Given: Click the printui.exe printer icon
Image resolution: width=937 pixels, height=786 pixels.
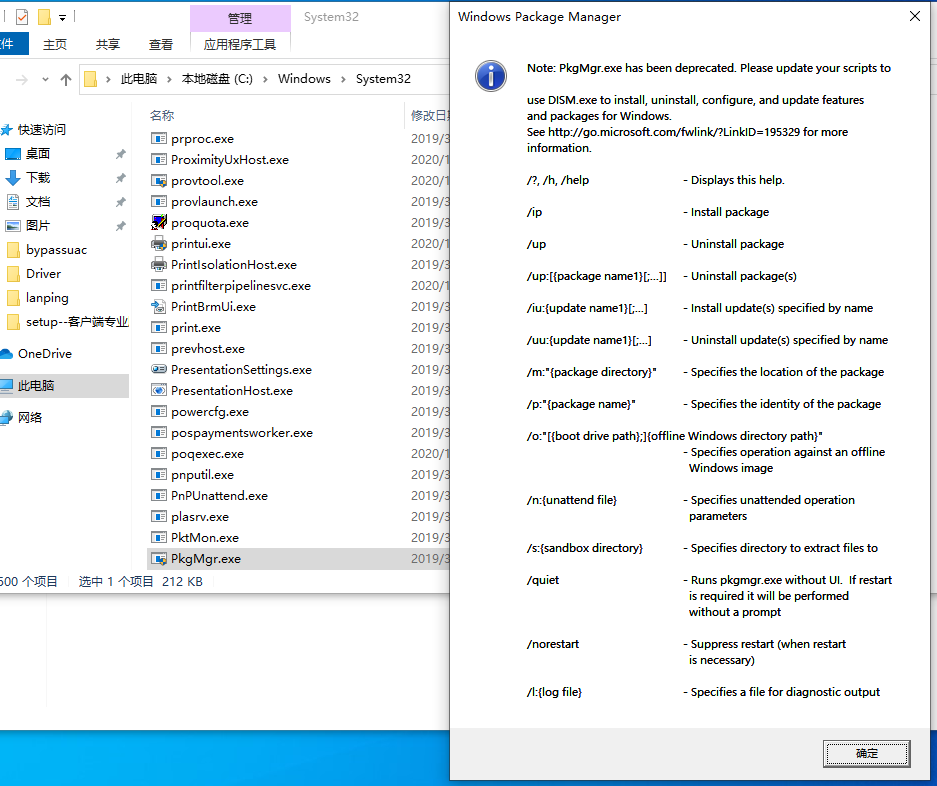Looking at the screenshot, I should click(x=158, y=243).
